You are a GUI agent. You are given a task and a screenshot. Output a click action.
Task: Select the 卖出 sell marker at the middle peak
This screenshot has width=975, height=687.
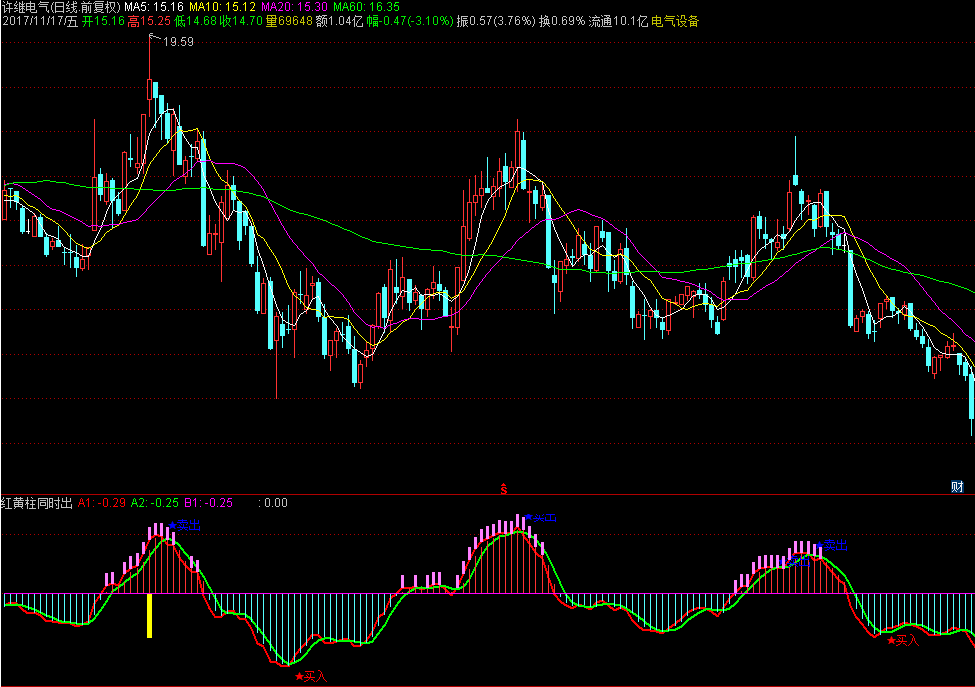click(540, 517)
